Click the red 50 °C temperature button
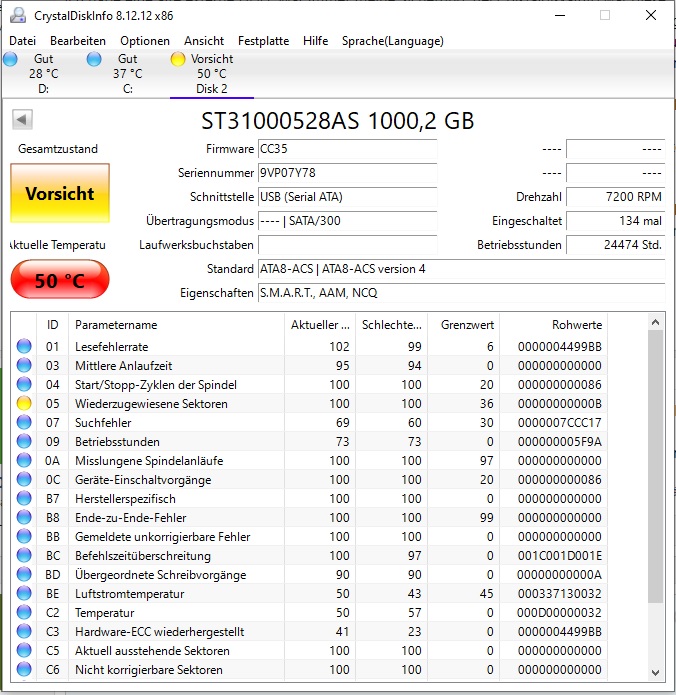This screenshot has width=676, height=695. pos(60,280)
